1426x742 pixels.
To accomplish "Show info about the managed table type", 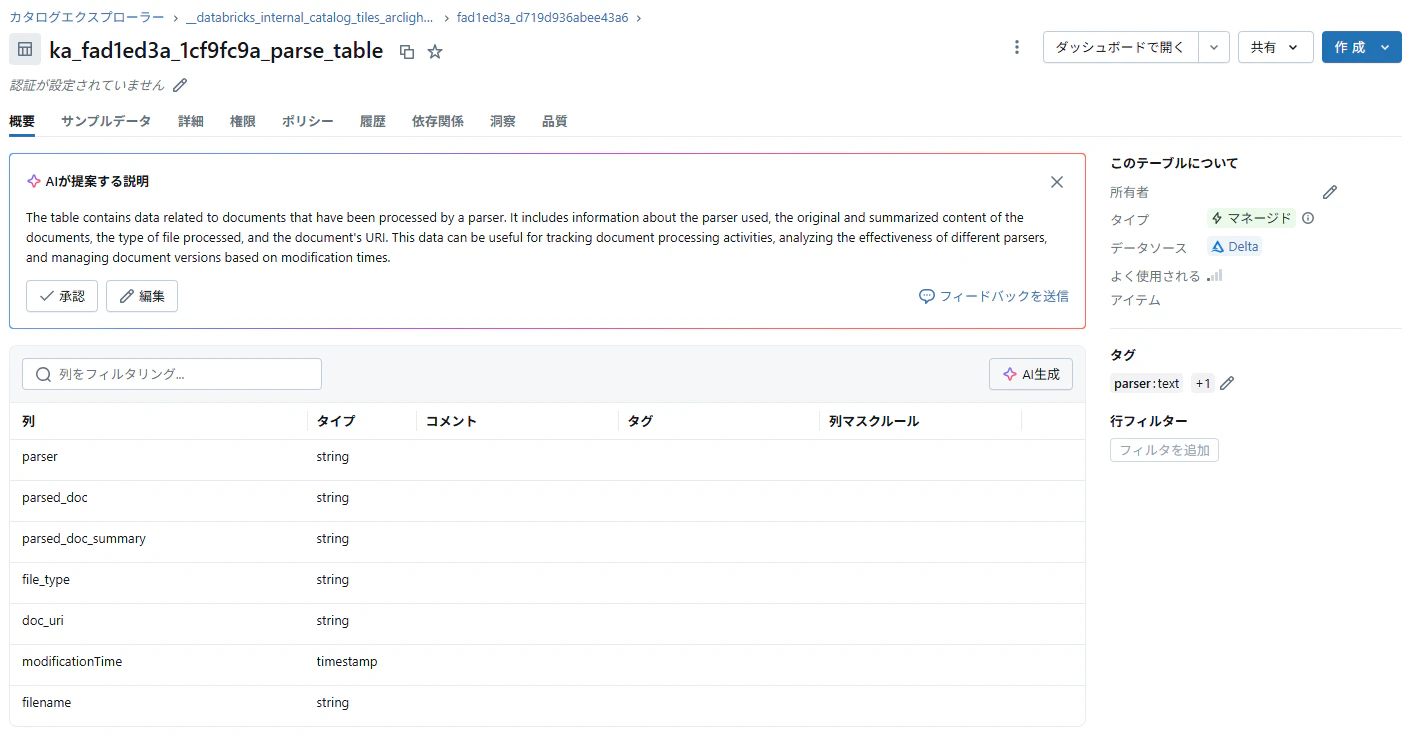I will 1308,218.
